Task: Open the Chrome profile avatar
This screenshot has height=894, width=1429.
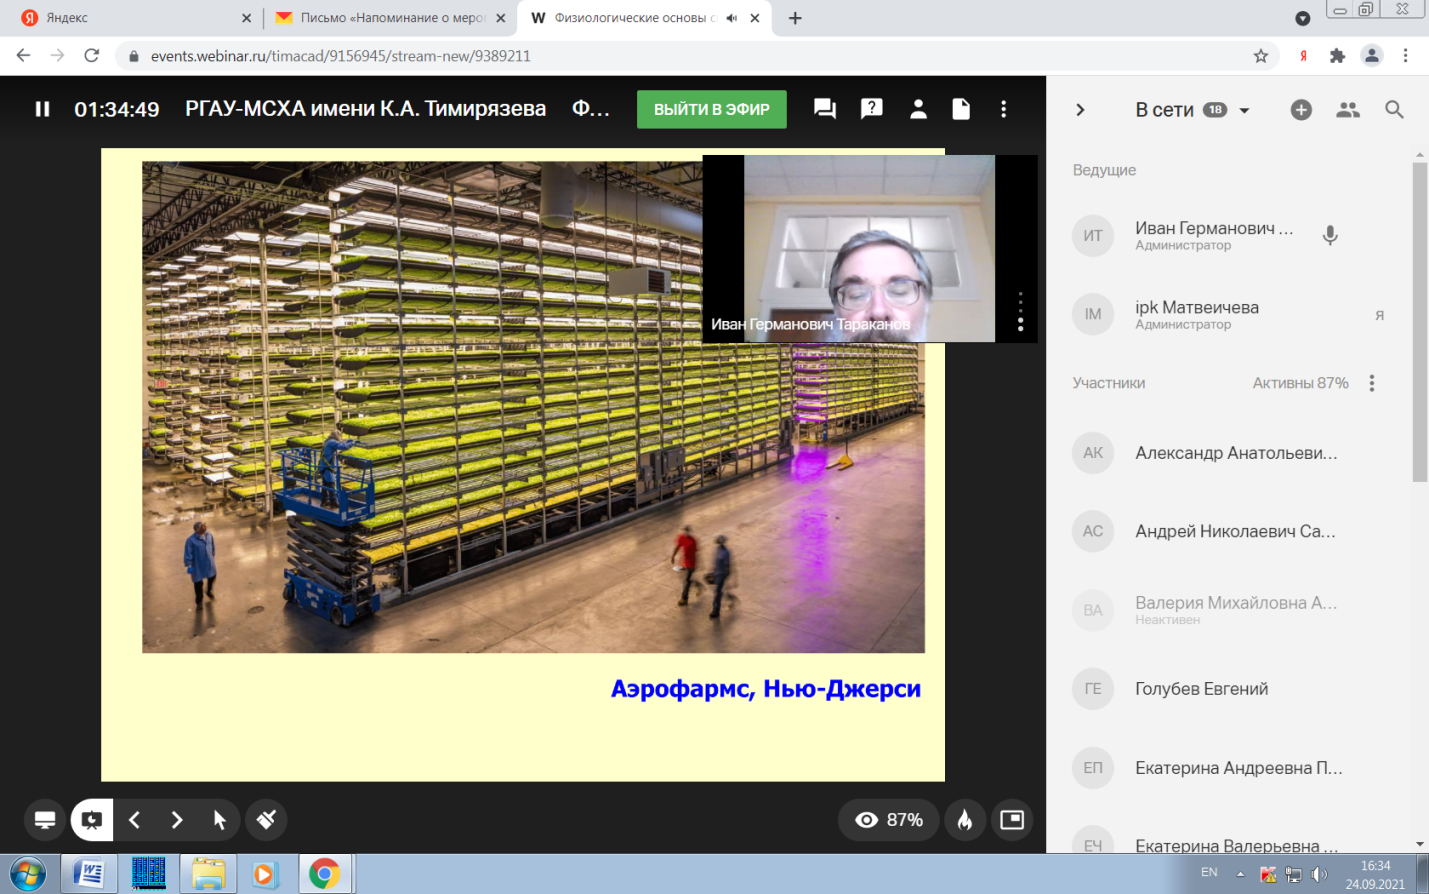Action: (1372, 56)
